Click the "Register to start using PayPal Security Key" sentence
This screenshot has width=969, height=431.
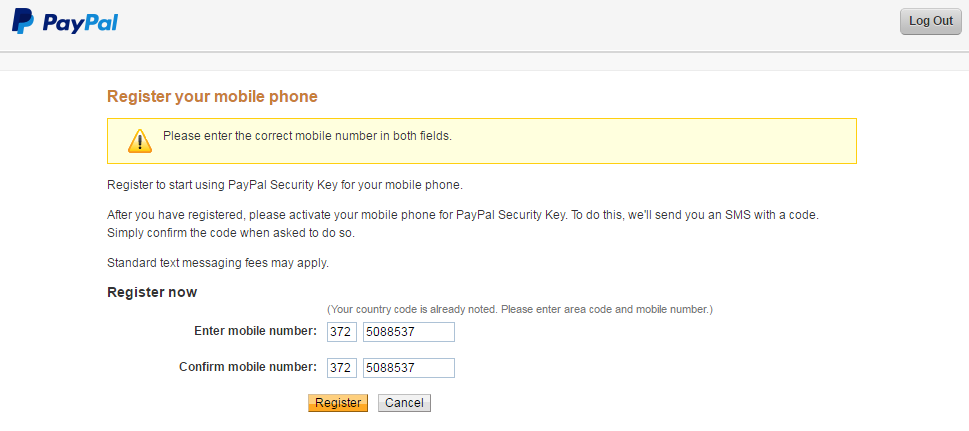(x=285, y=185)
